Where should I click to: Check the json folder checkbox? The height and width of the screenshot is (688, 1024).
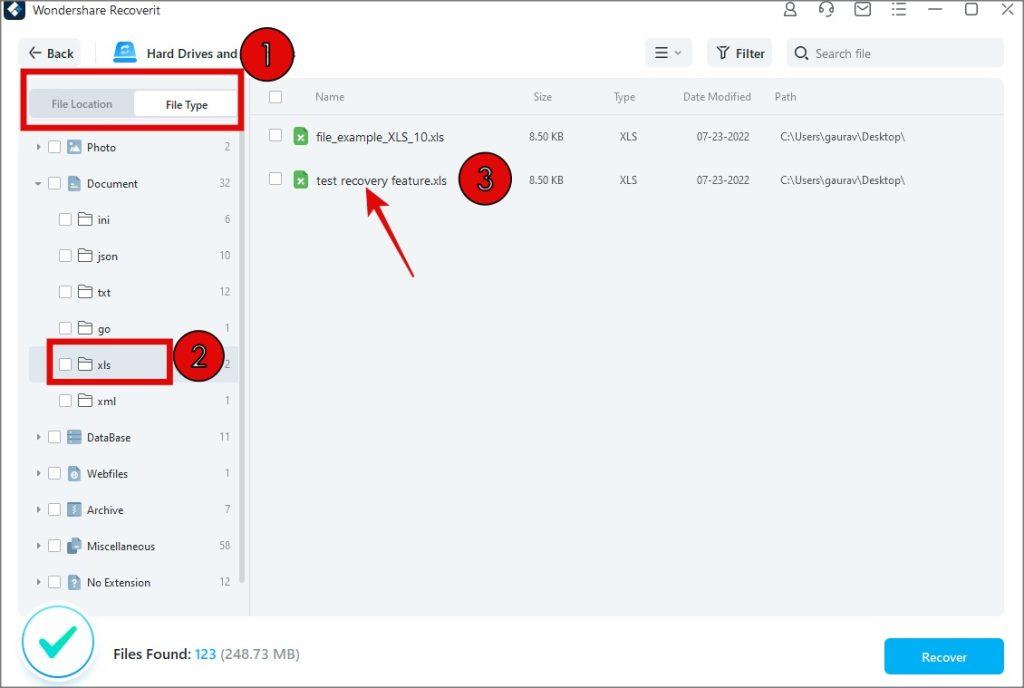point(65,255)
